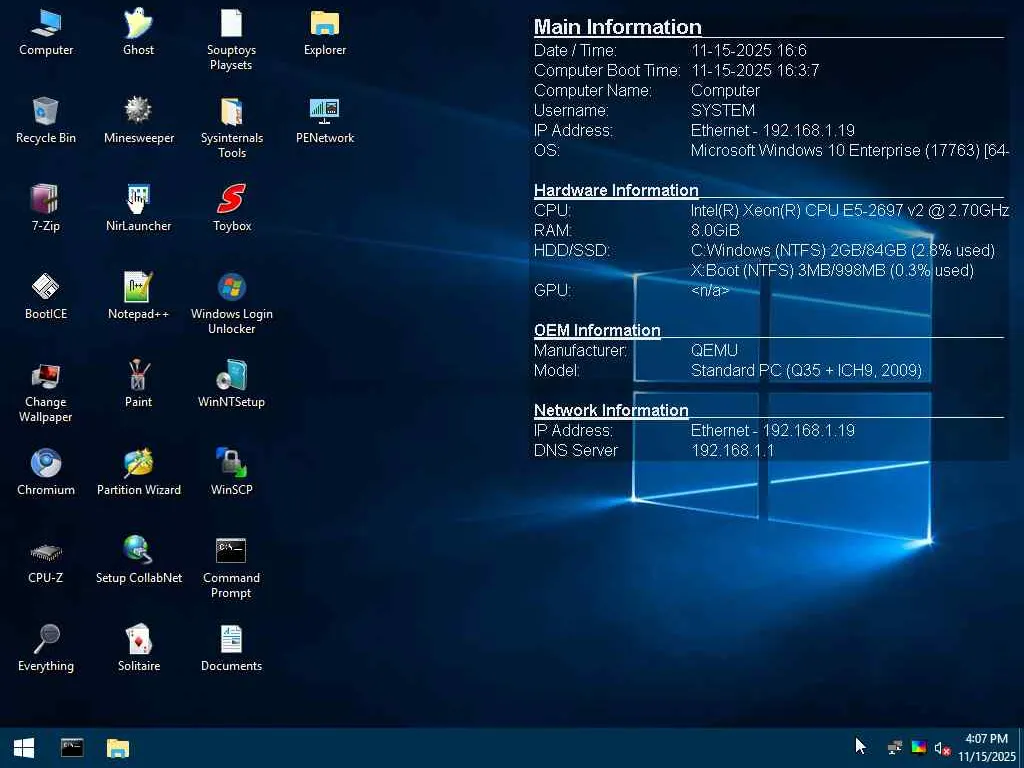Select the Explorer desktop icon
Viewport: 1024px width, 768px height.
point(325,33)
